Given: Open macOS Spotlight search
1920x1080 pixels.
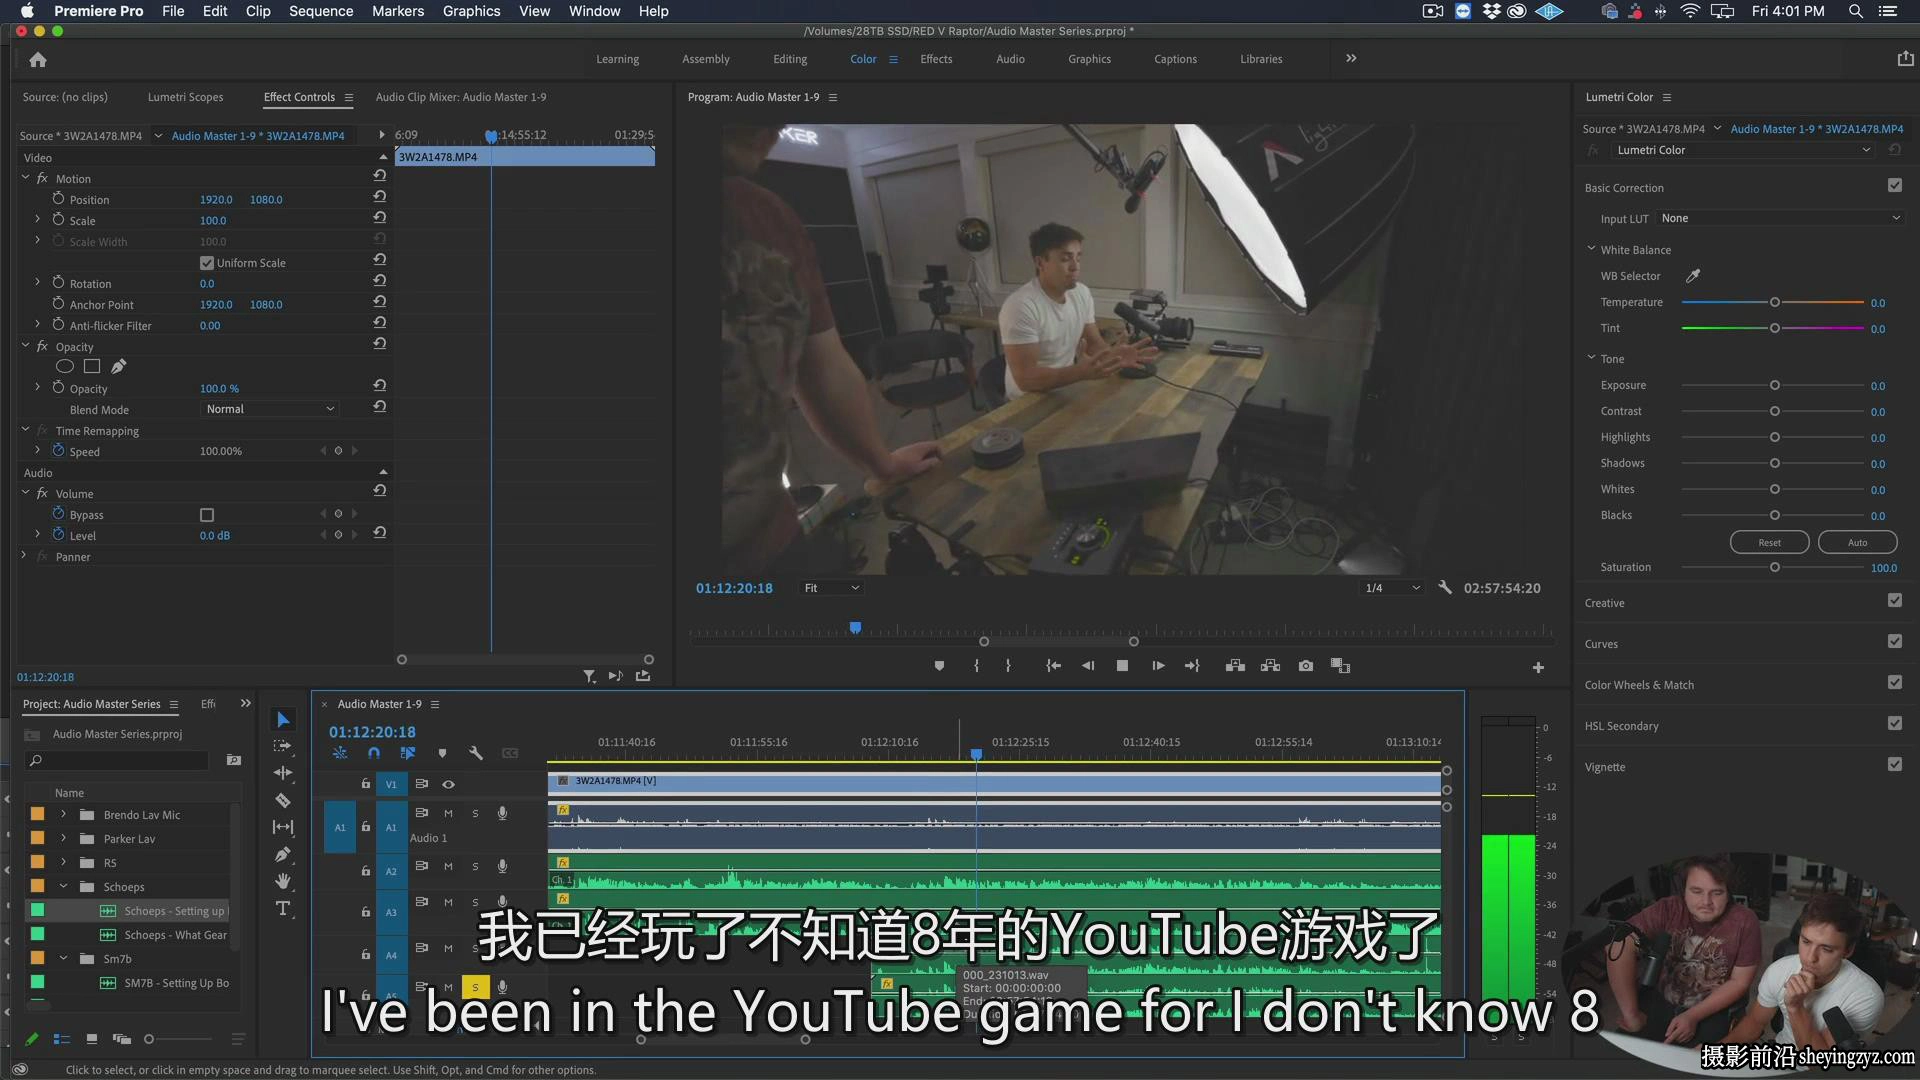Looking at the screenshot, I should [1855, 11].
